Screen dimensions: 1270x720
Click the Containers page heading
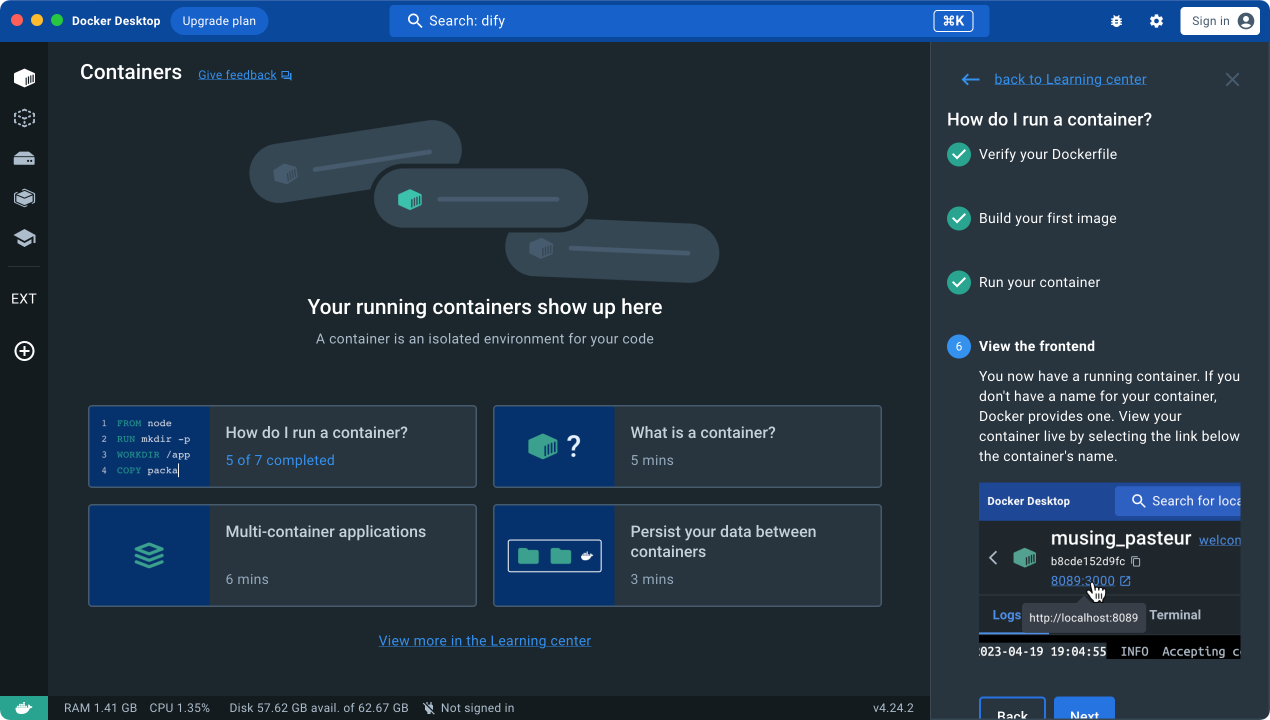[131, 72]
